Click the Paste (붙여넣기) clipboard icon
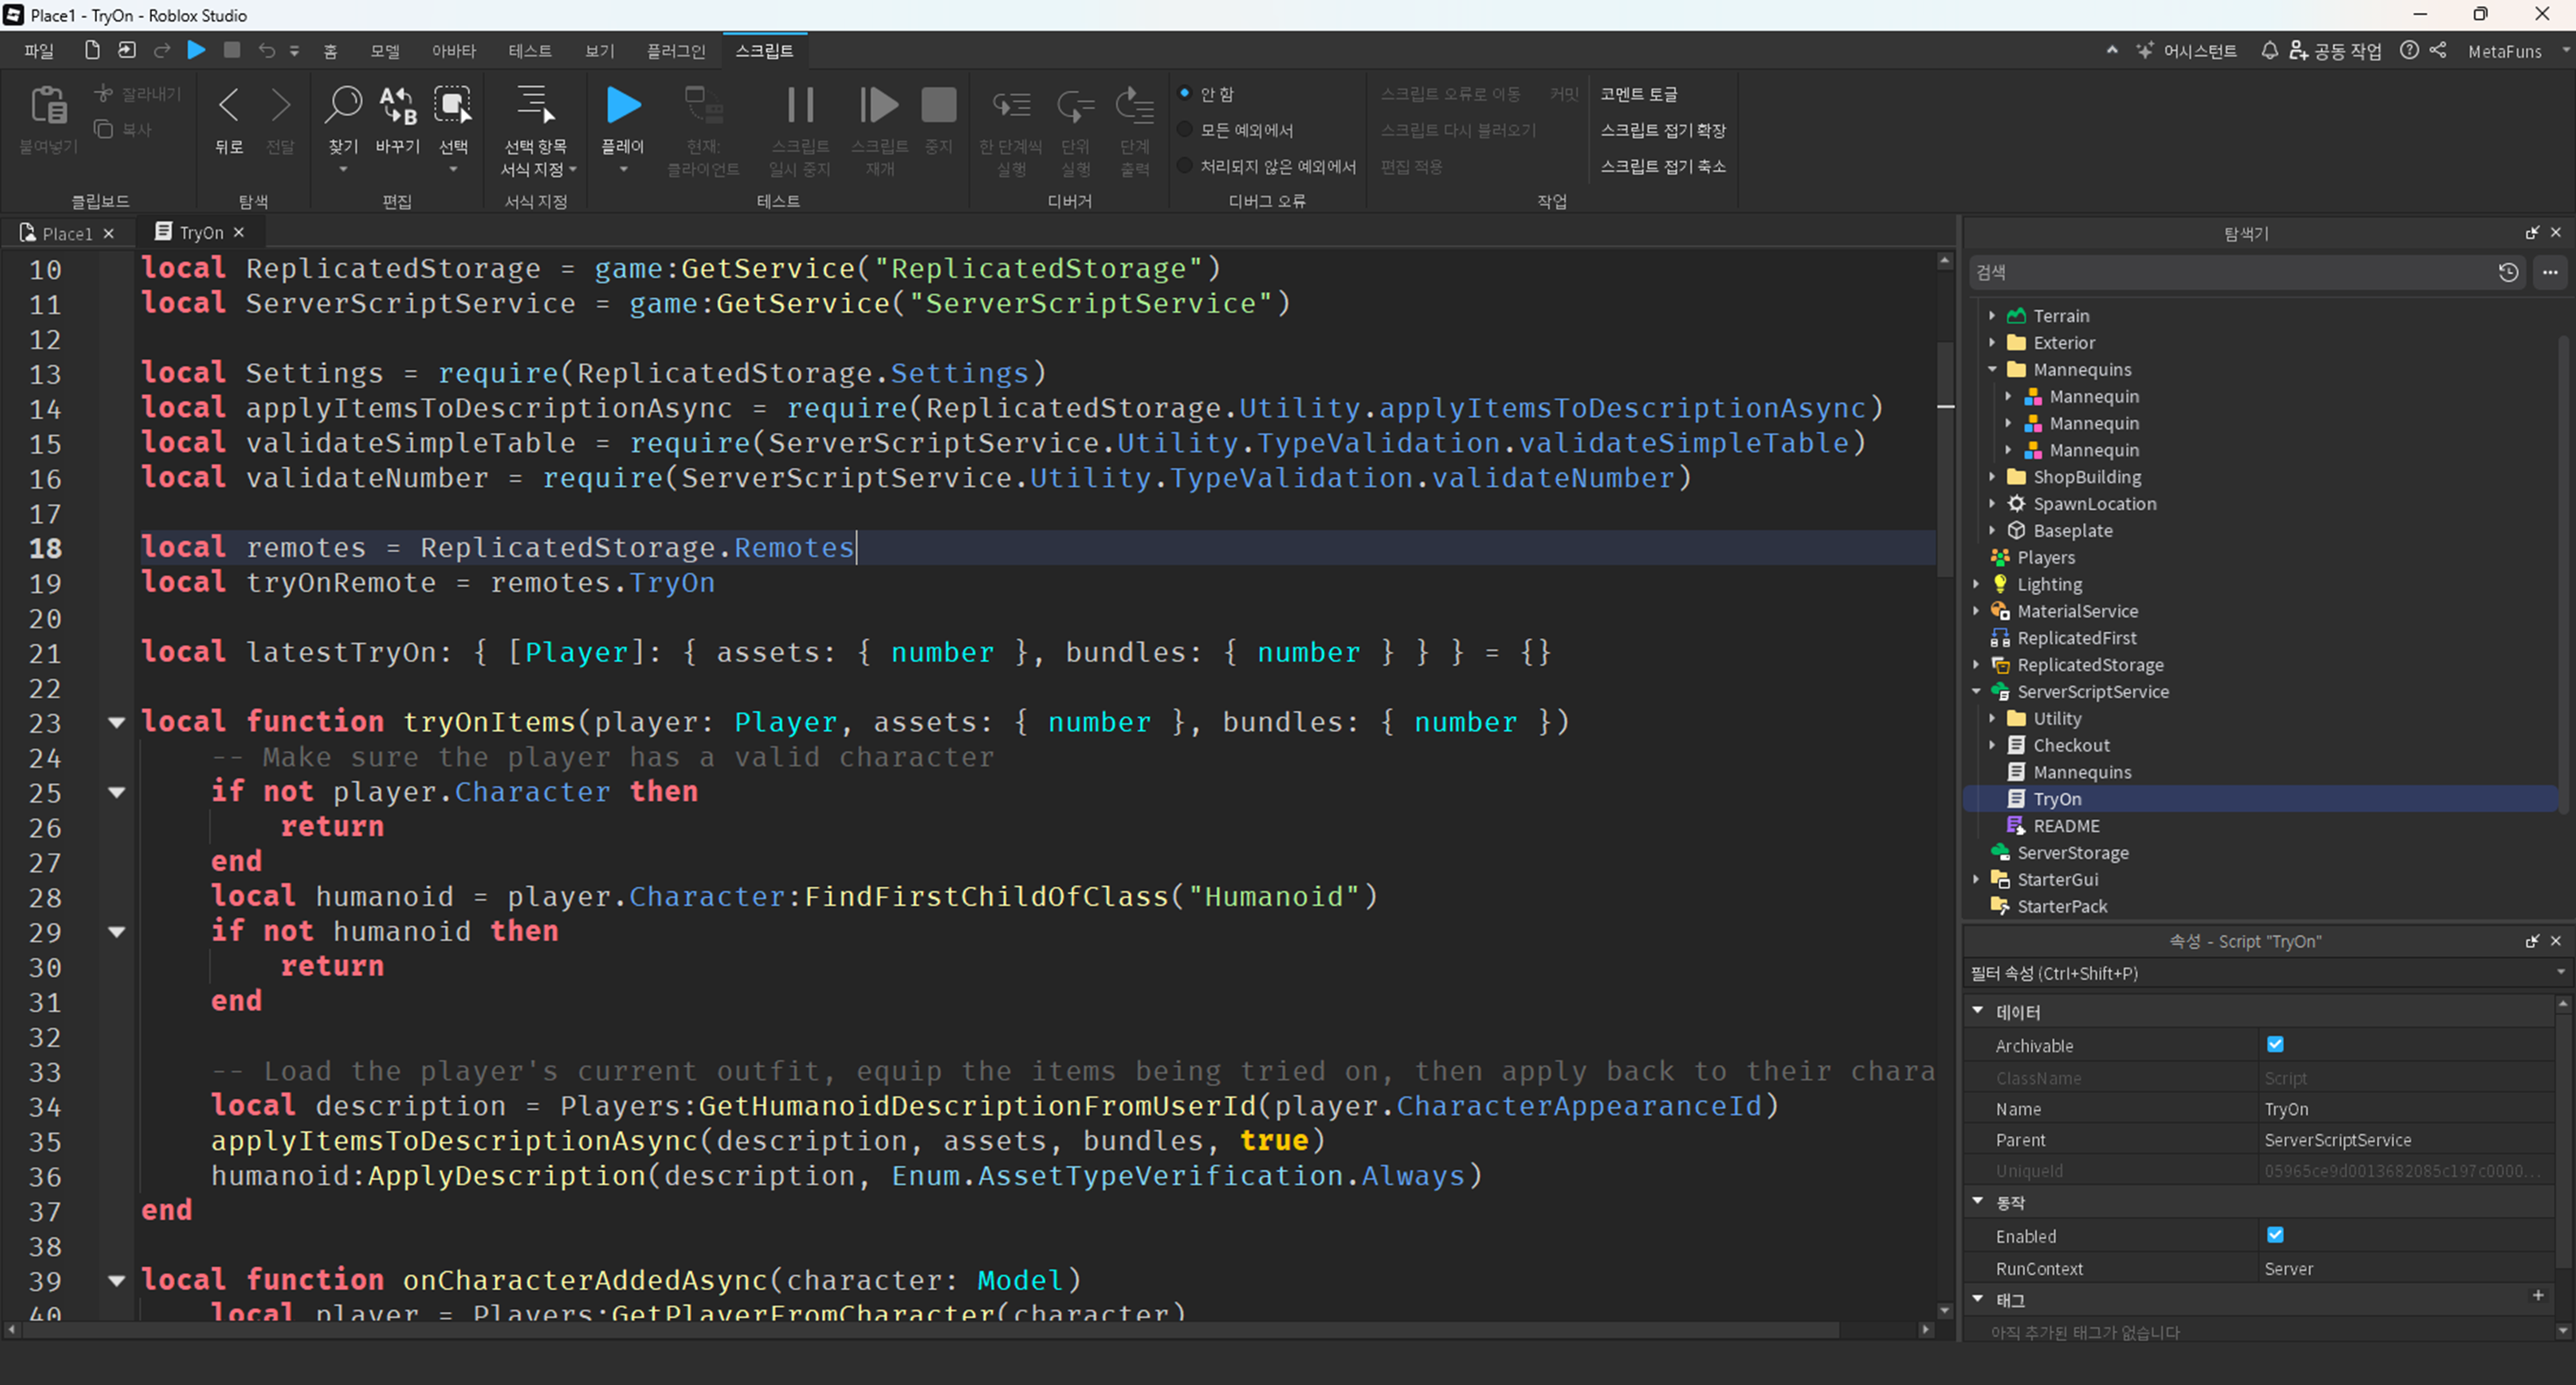Viewport: 2576px width, 1385px height. point(48,105)
